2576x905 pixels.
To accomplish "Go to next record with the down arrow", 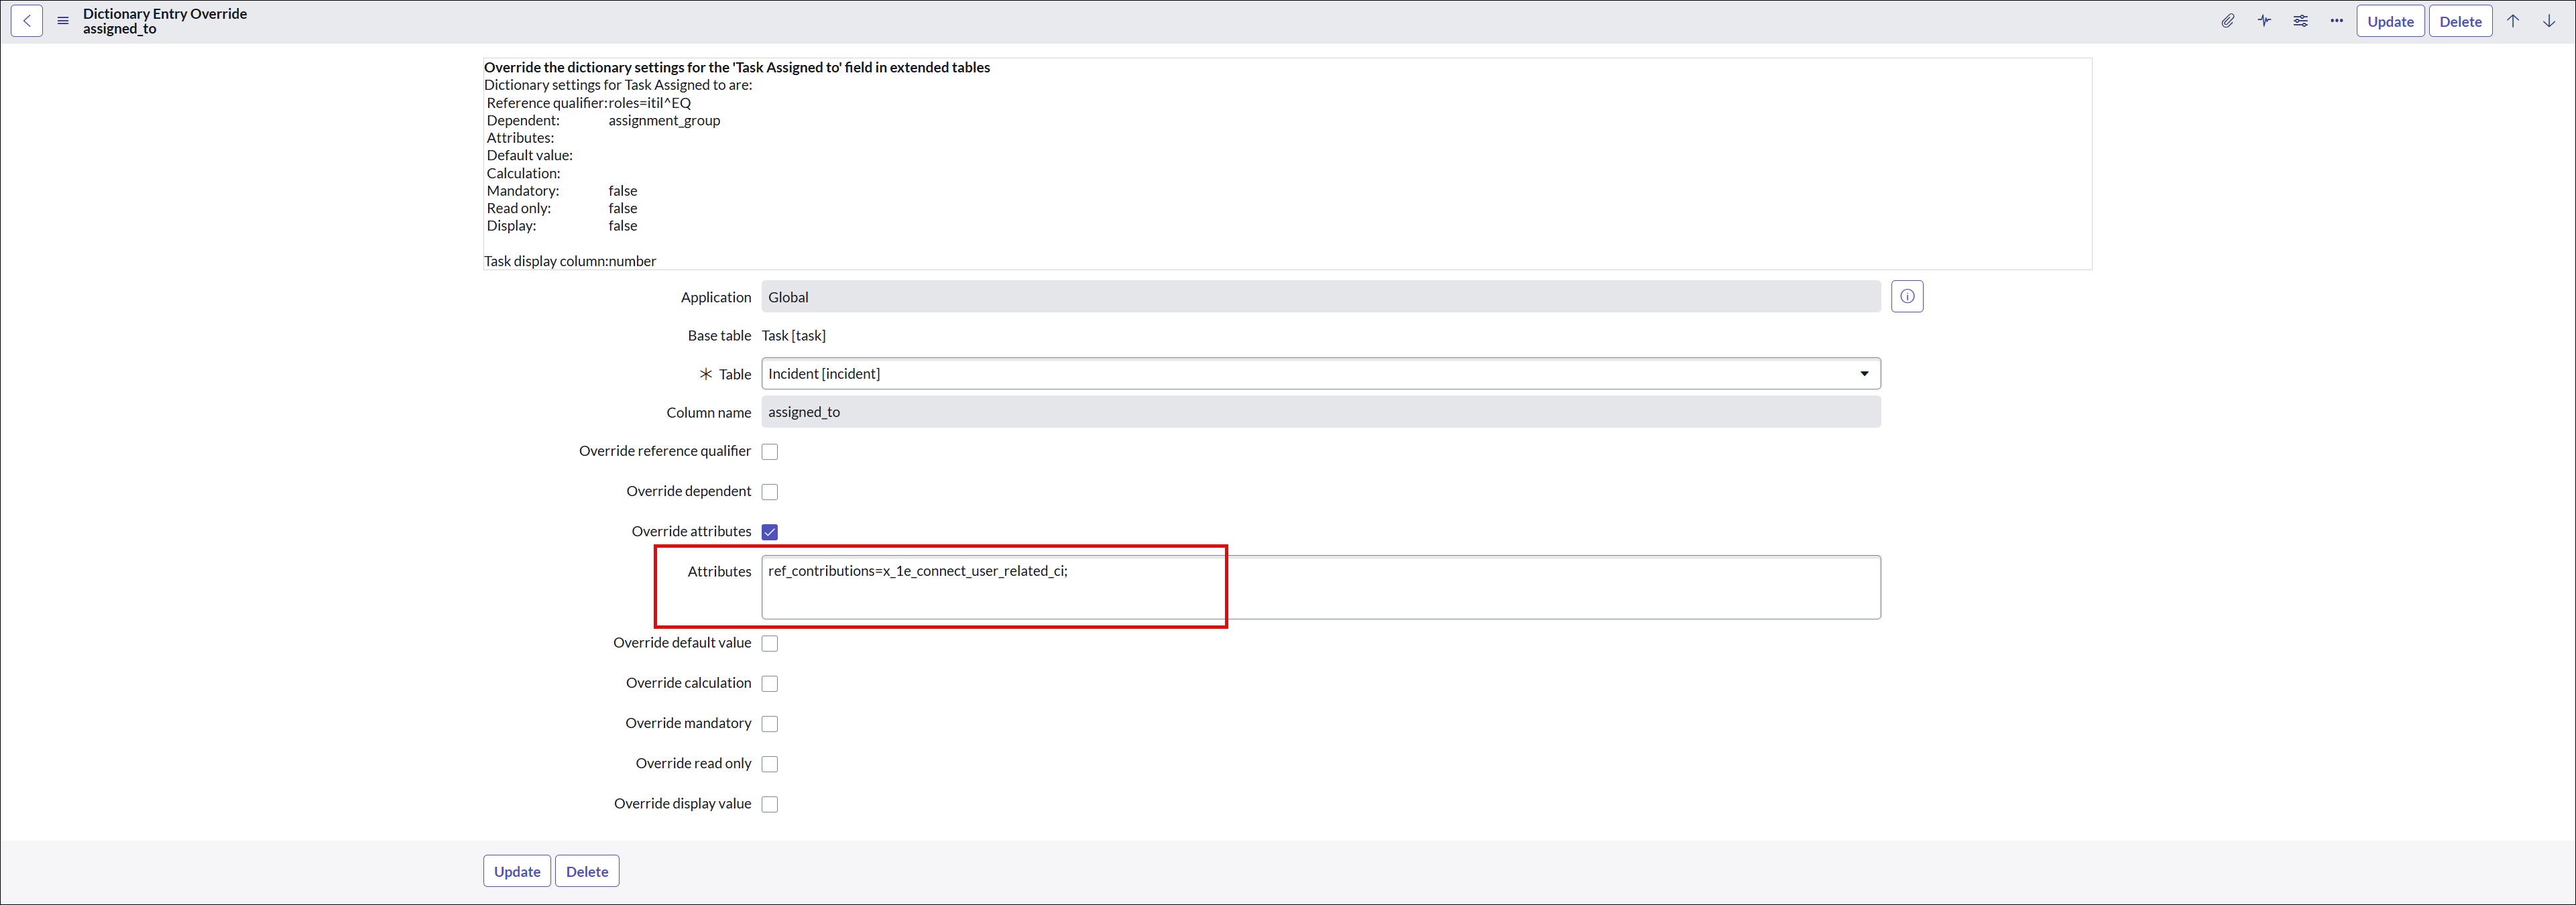I will pos(2549,21).
